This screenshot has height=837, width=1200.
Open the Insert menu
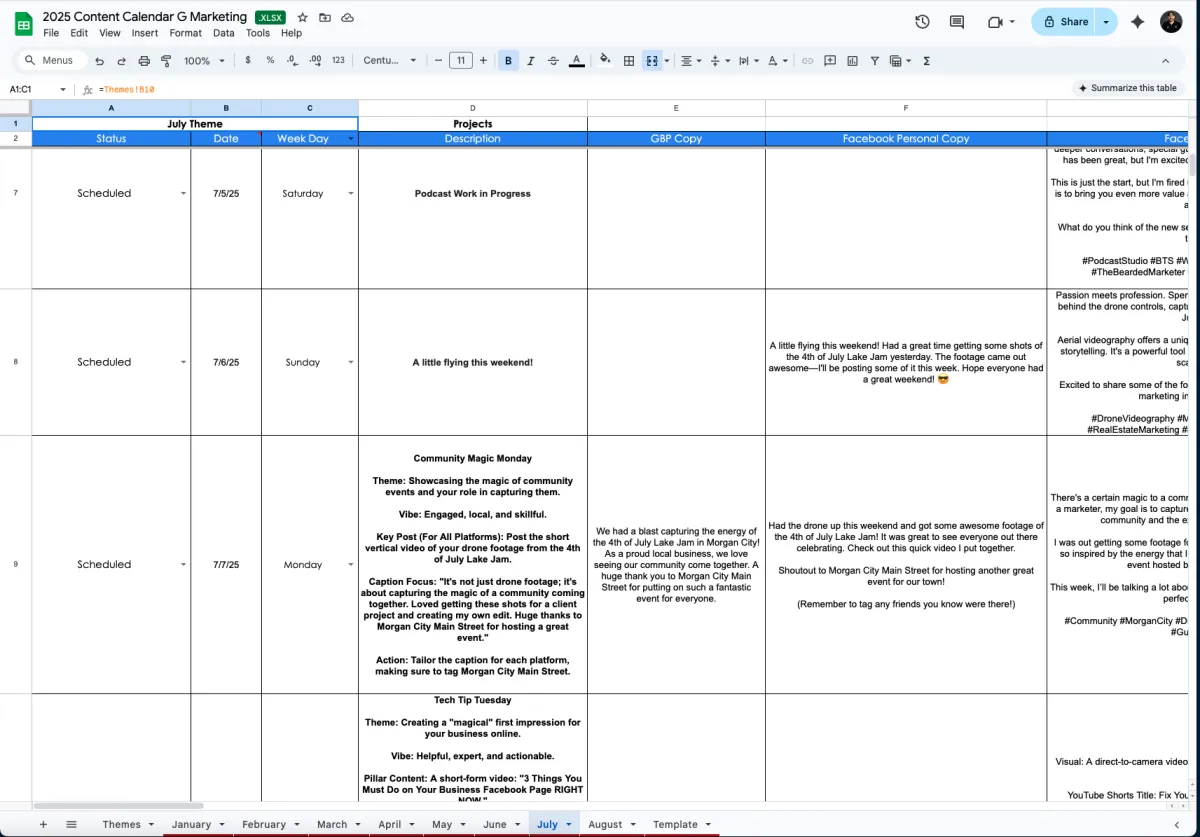[x=145, y=33]
